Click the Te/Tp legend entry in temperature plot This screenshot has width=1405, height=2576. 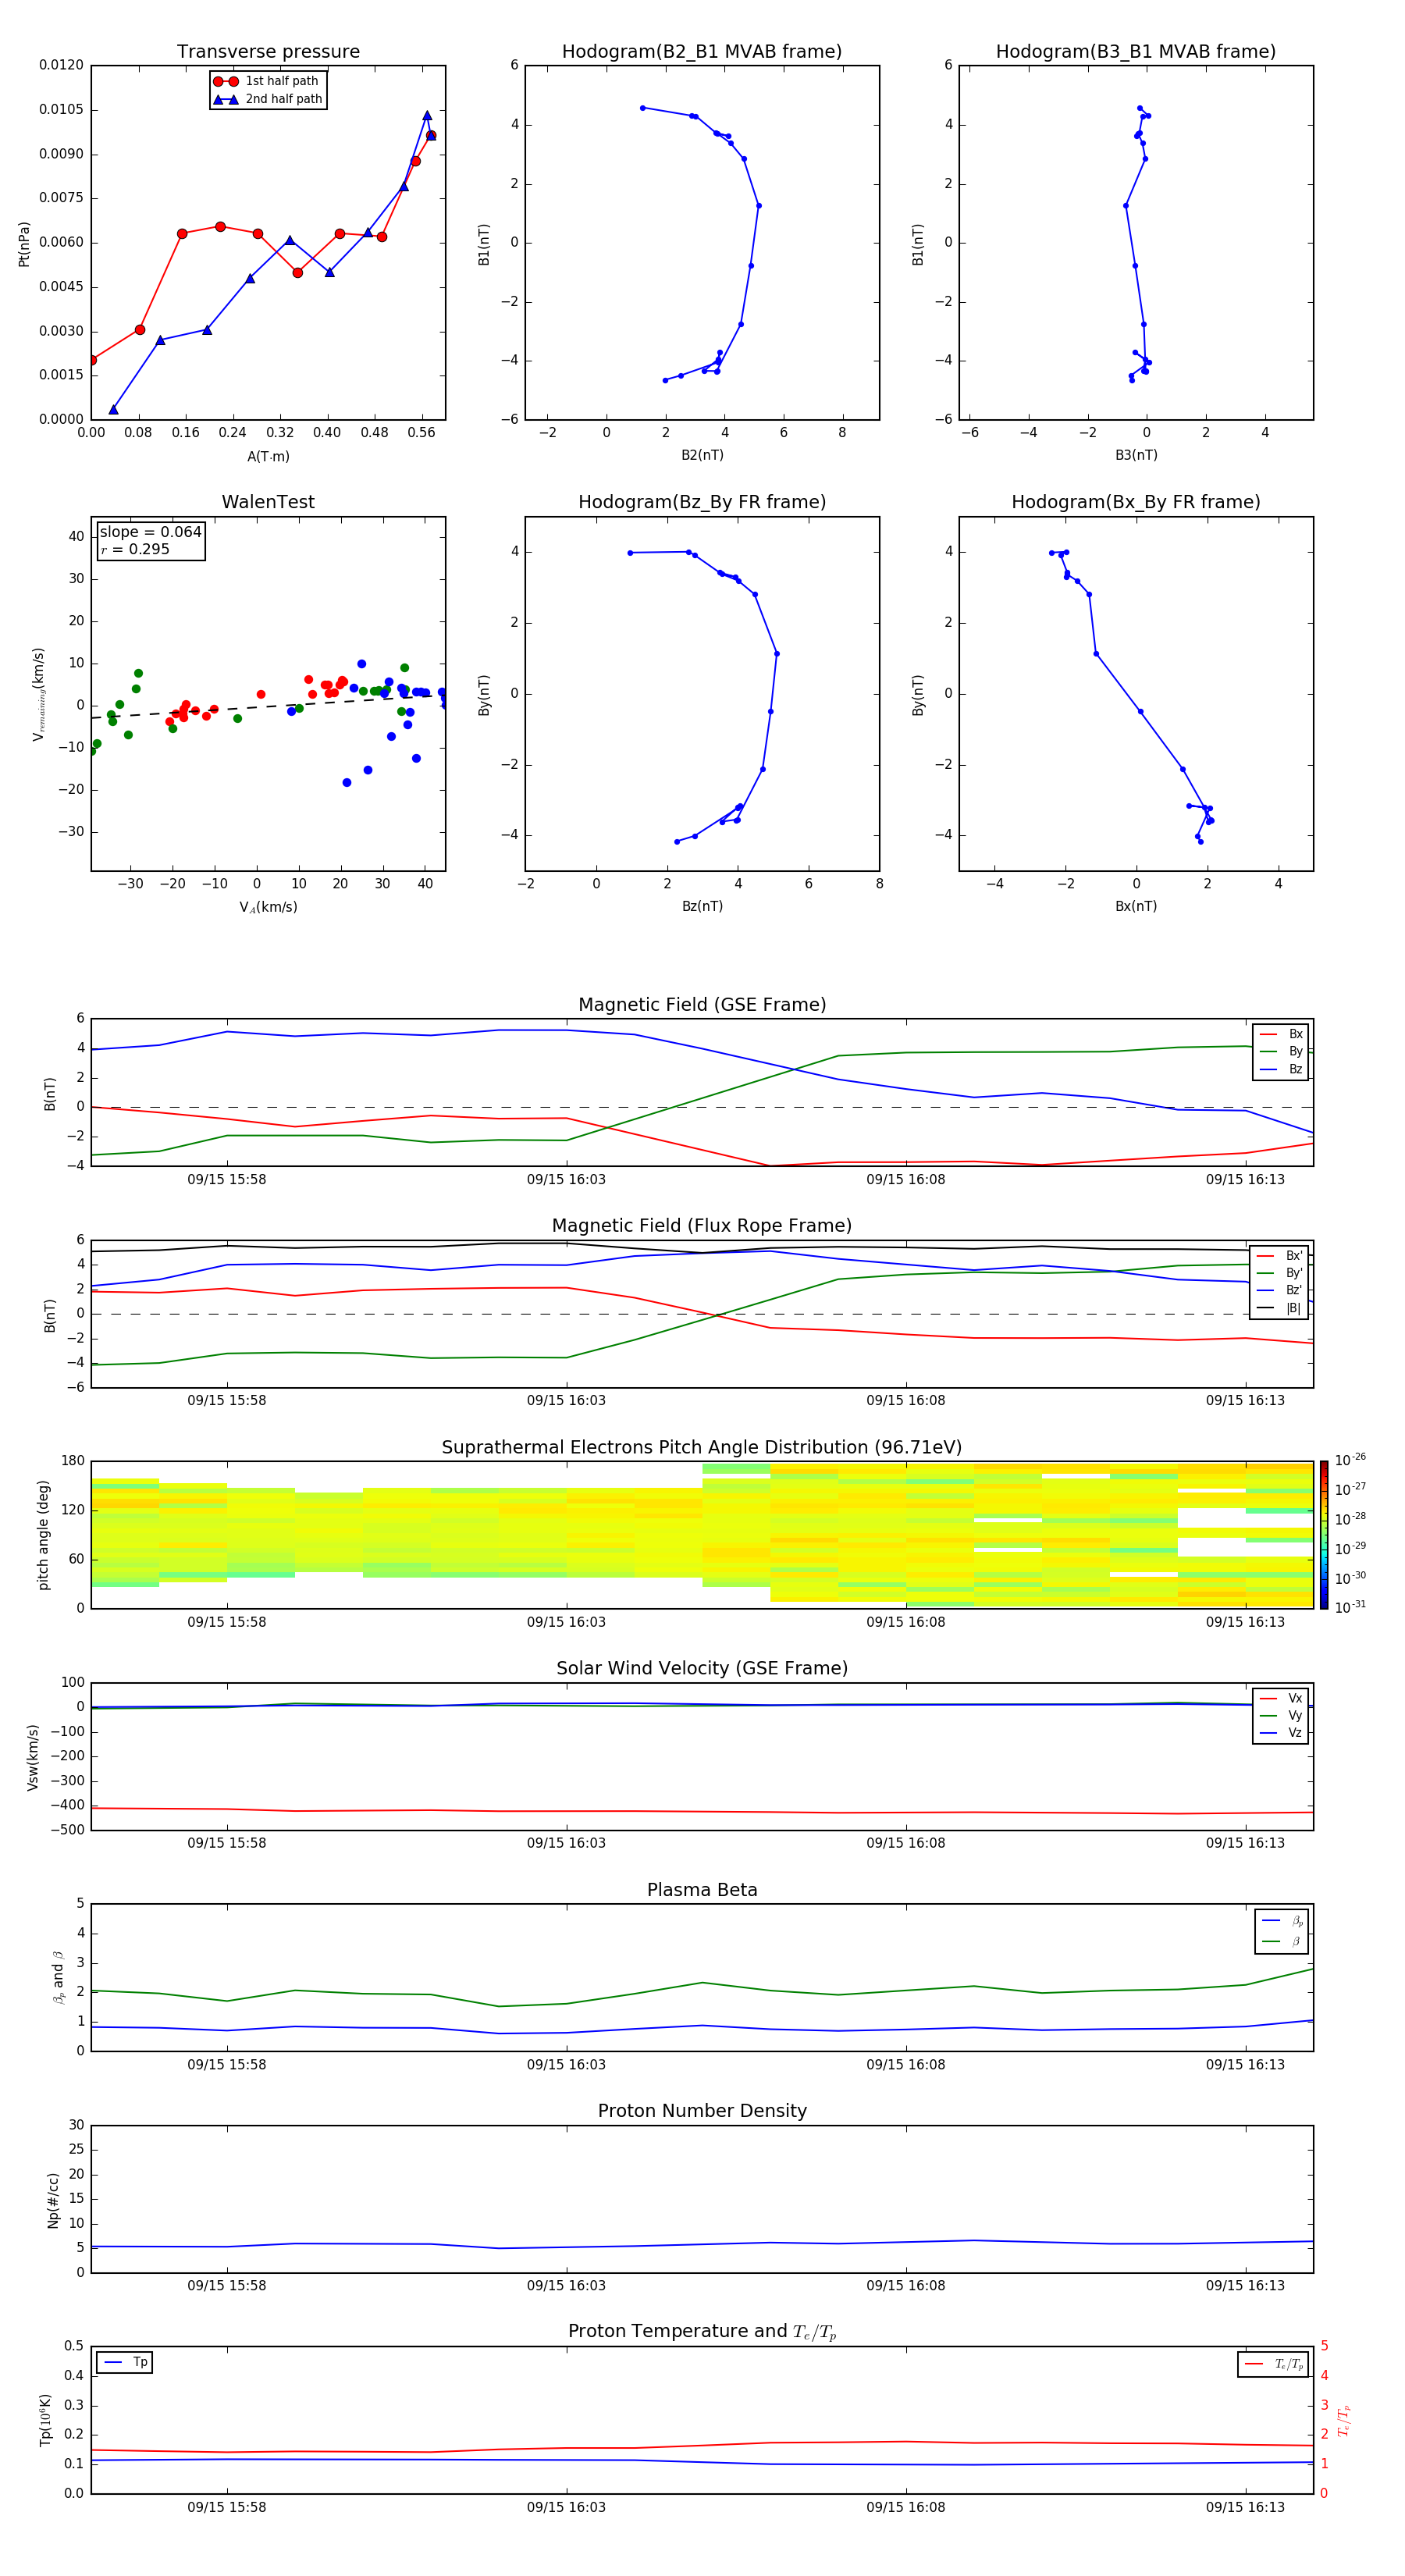tap(1274, 2364)
